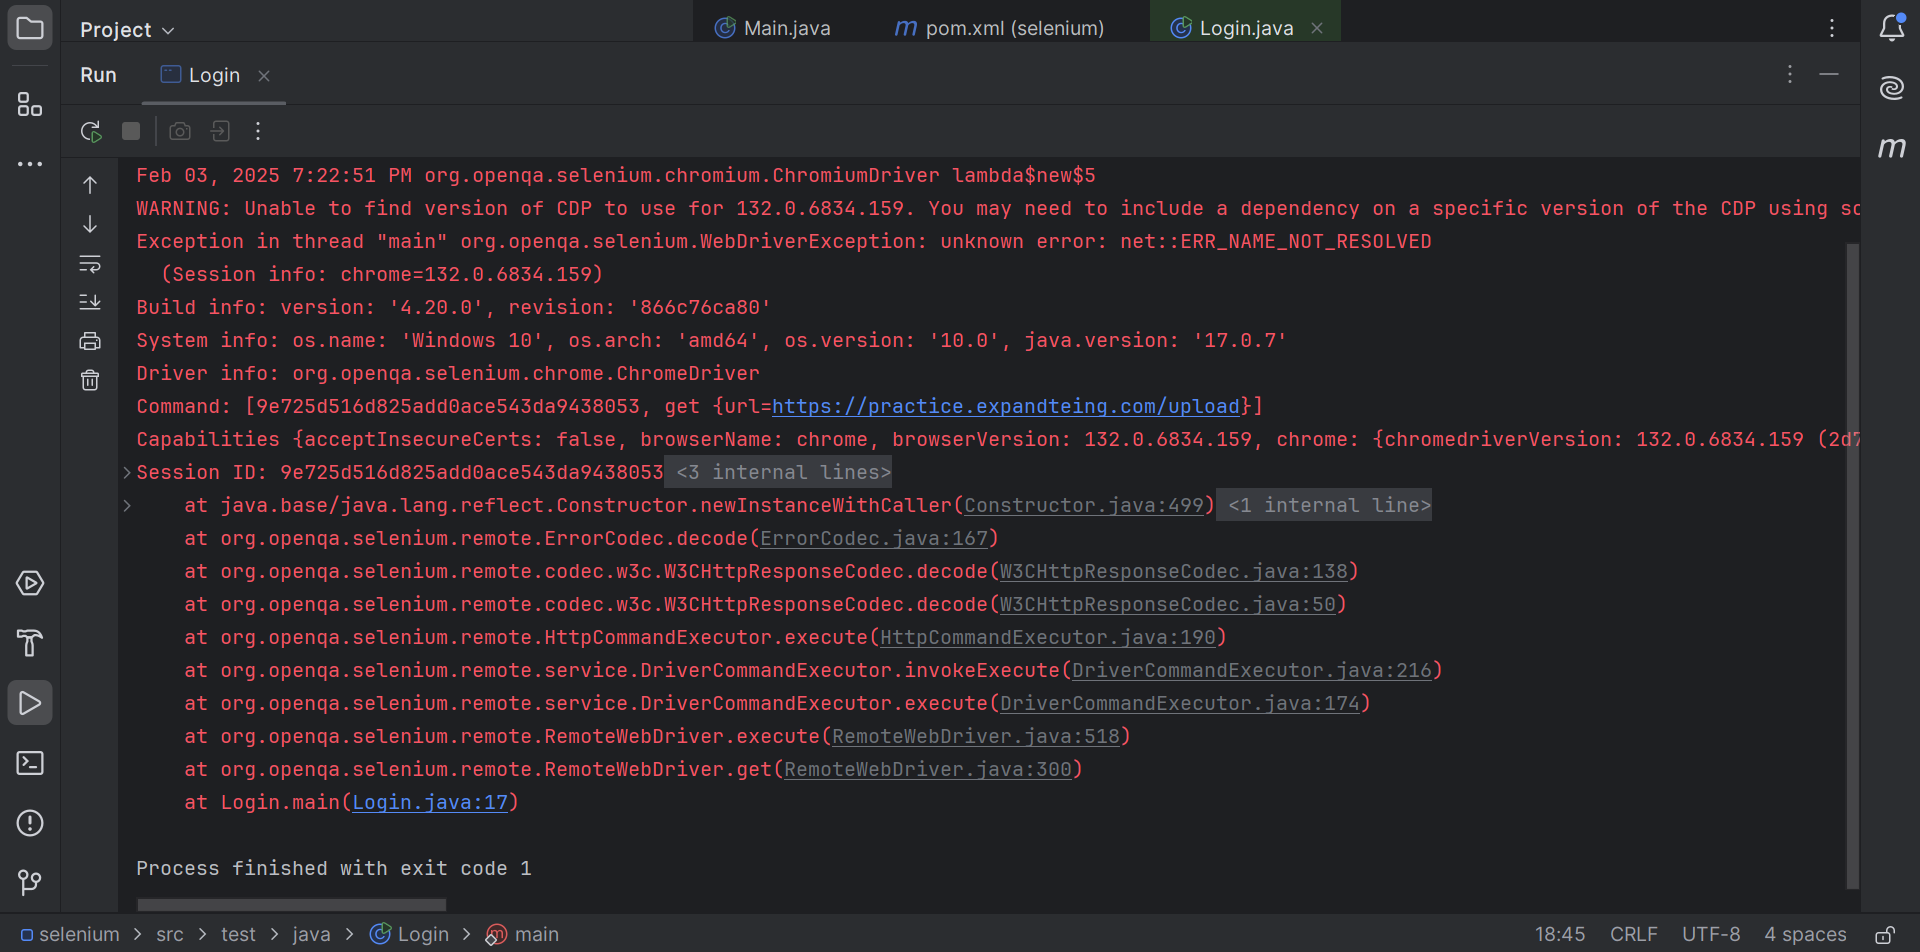Toggle scroll to end of console
Viewport: 1920px width, 952px height.
click(x=90, y=302)
